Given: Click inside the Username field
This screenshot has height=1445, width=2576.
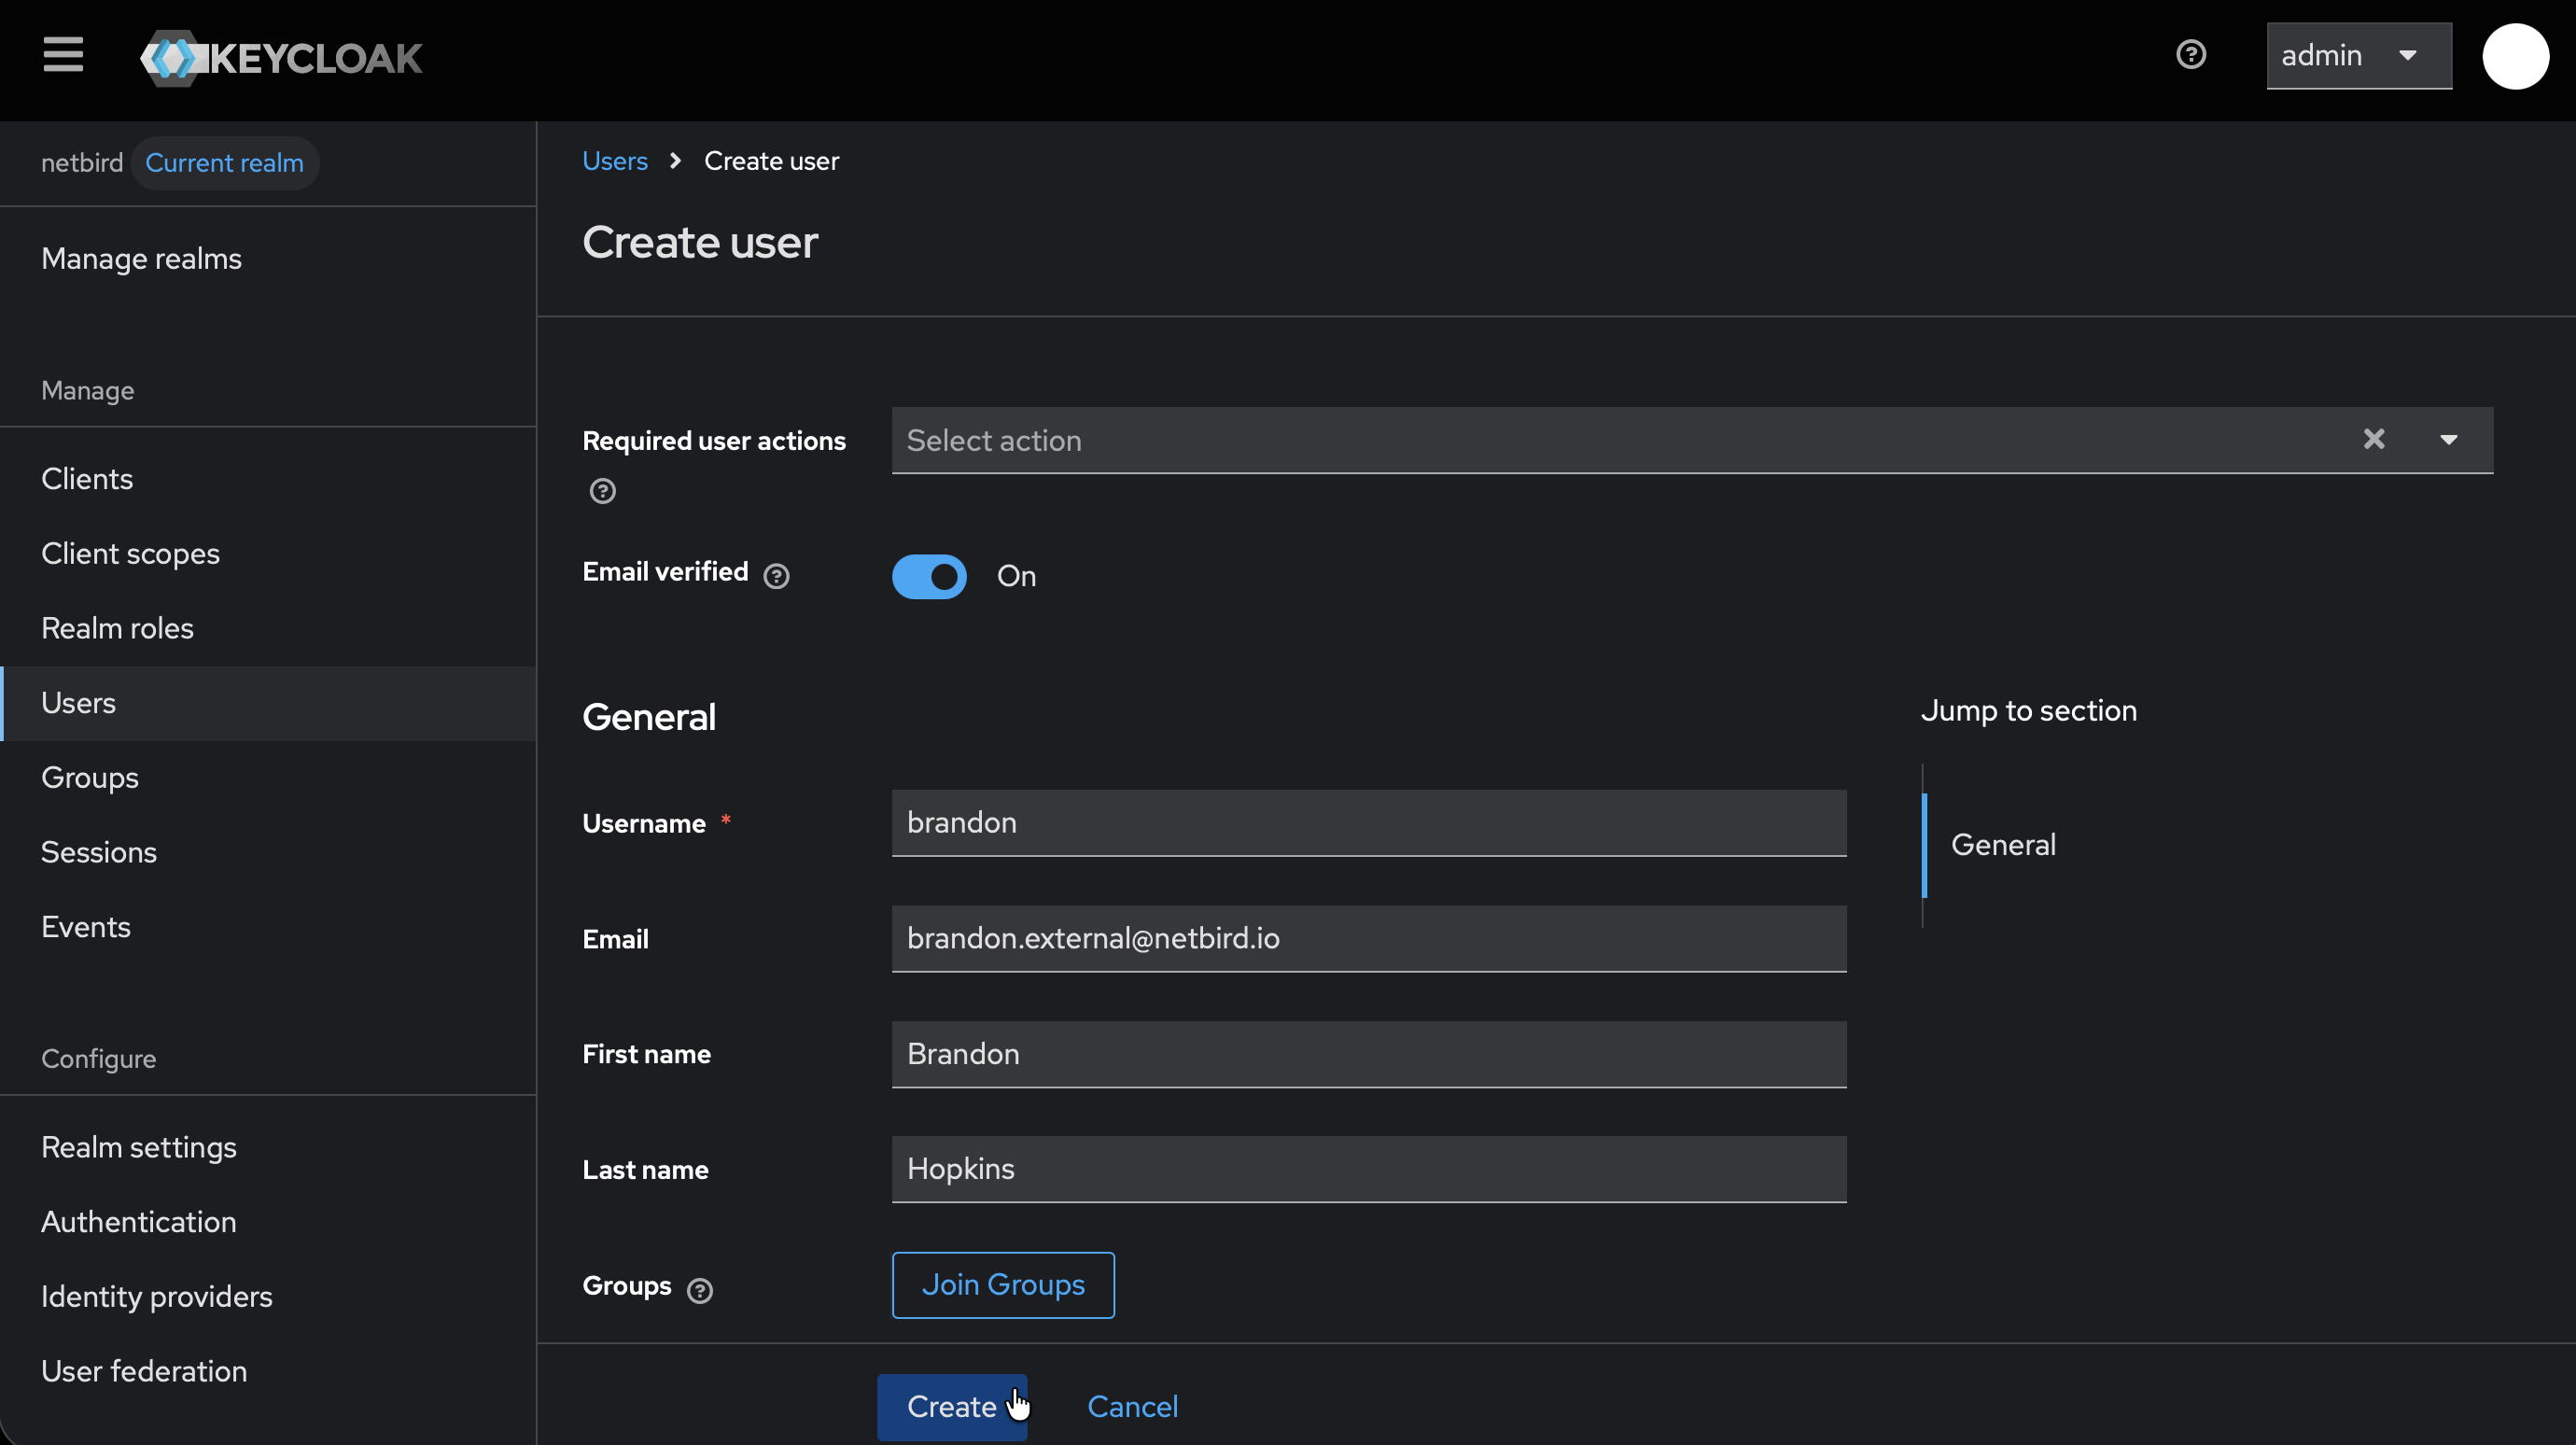Looking at the screenshot, I should coord(1368,823).
